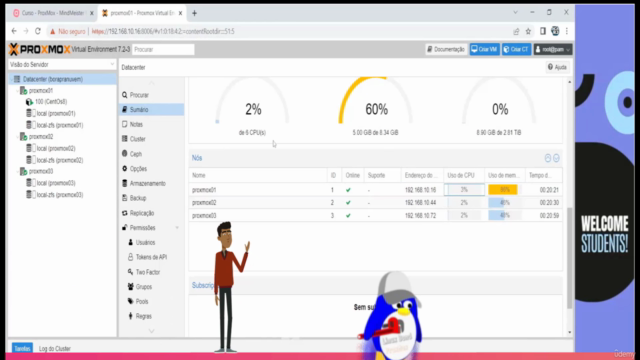Select local (proxmox02) storage in tree

[x=56, y=149]
